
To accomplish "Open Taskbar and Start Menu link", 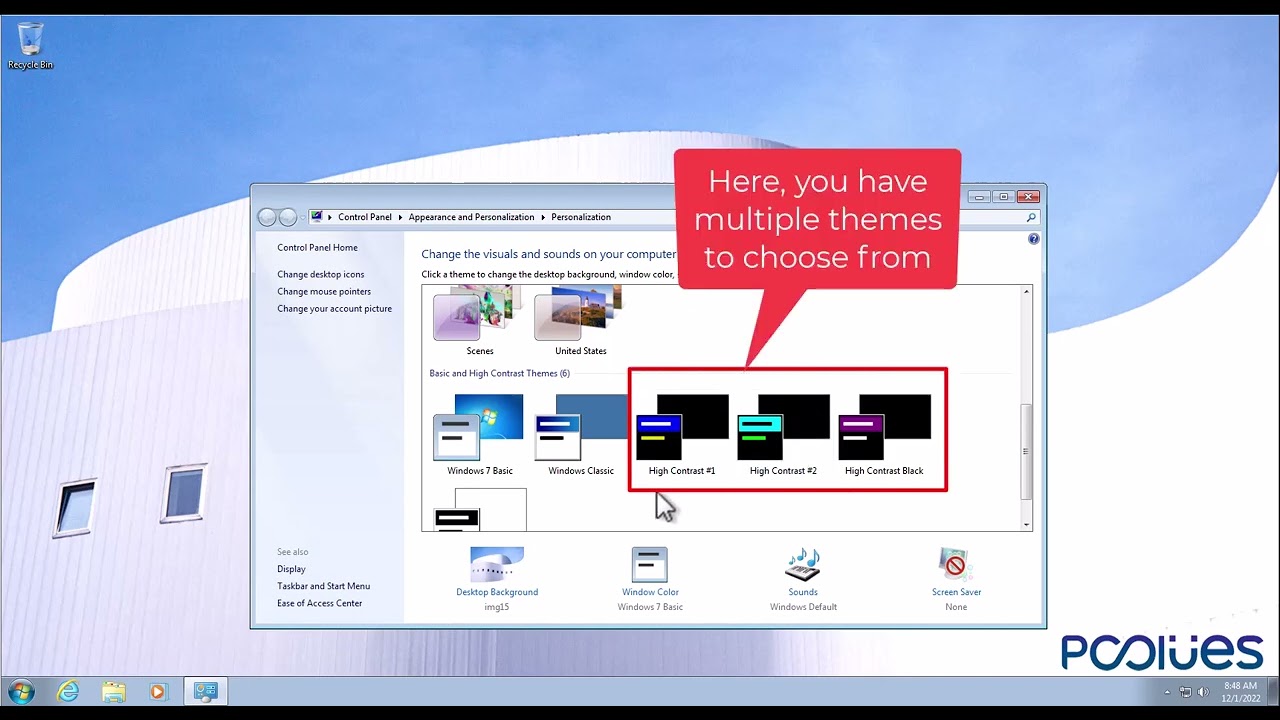I will tap(324, 586).
